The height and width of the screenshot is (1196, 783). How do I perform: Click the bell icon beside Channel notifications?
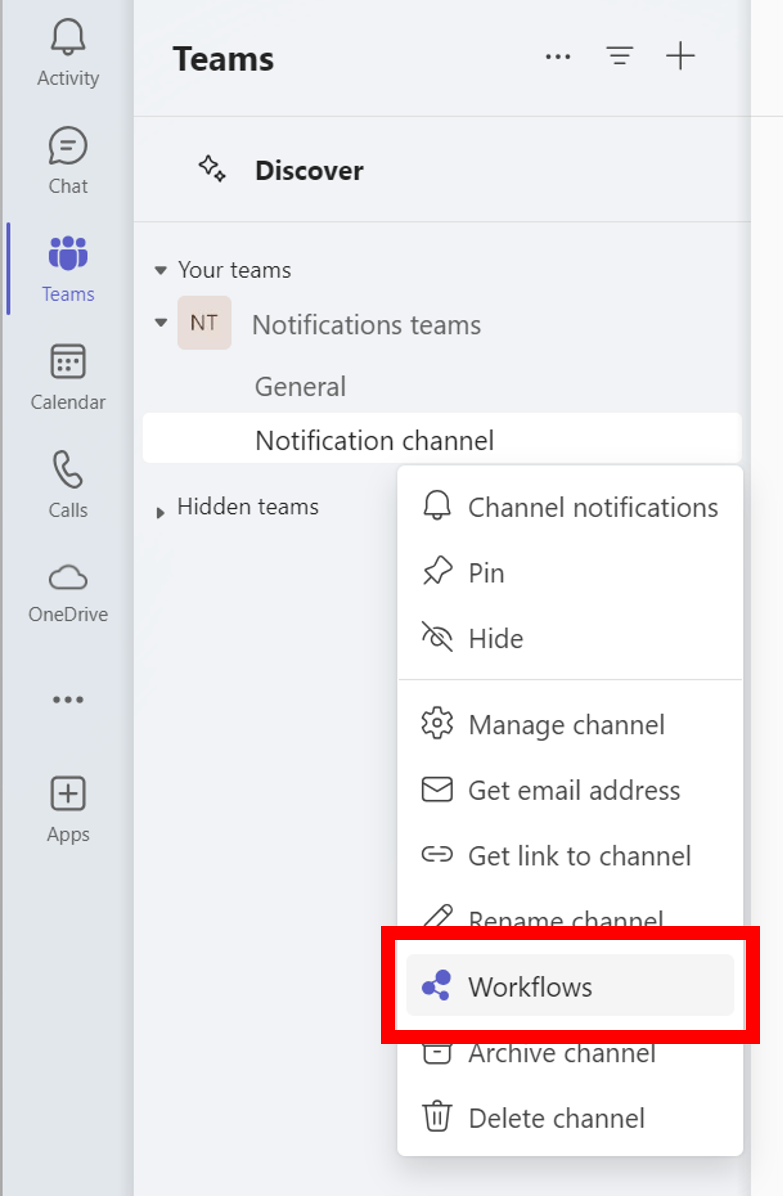point(437,505)
